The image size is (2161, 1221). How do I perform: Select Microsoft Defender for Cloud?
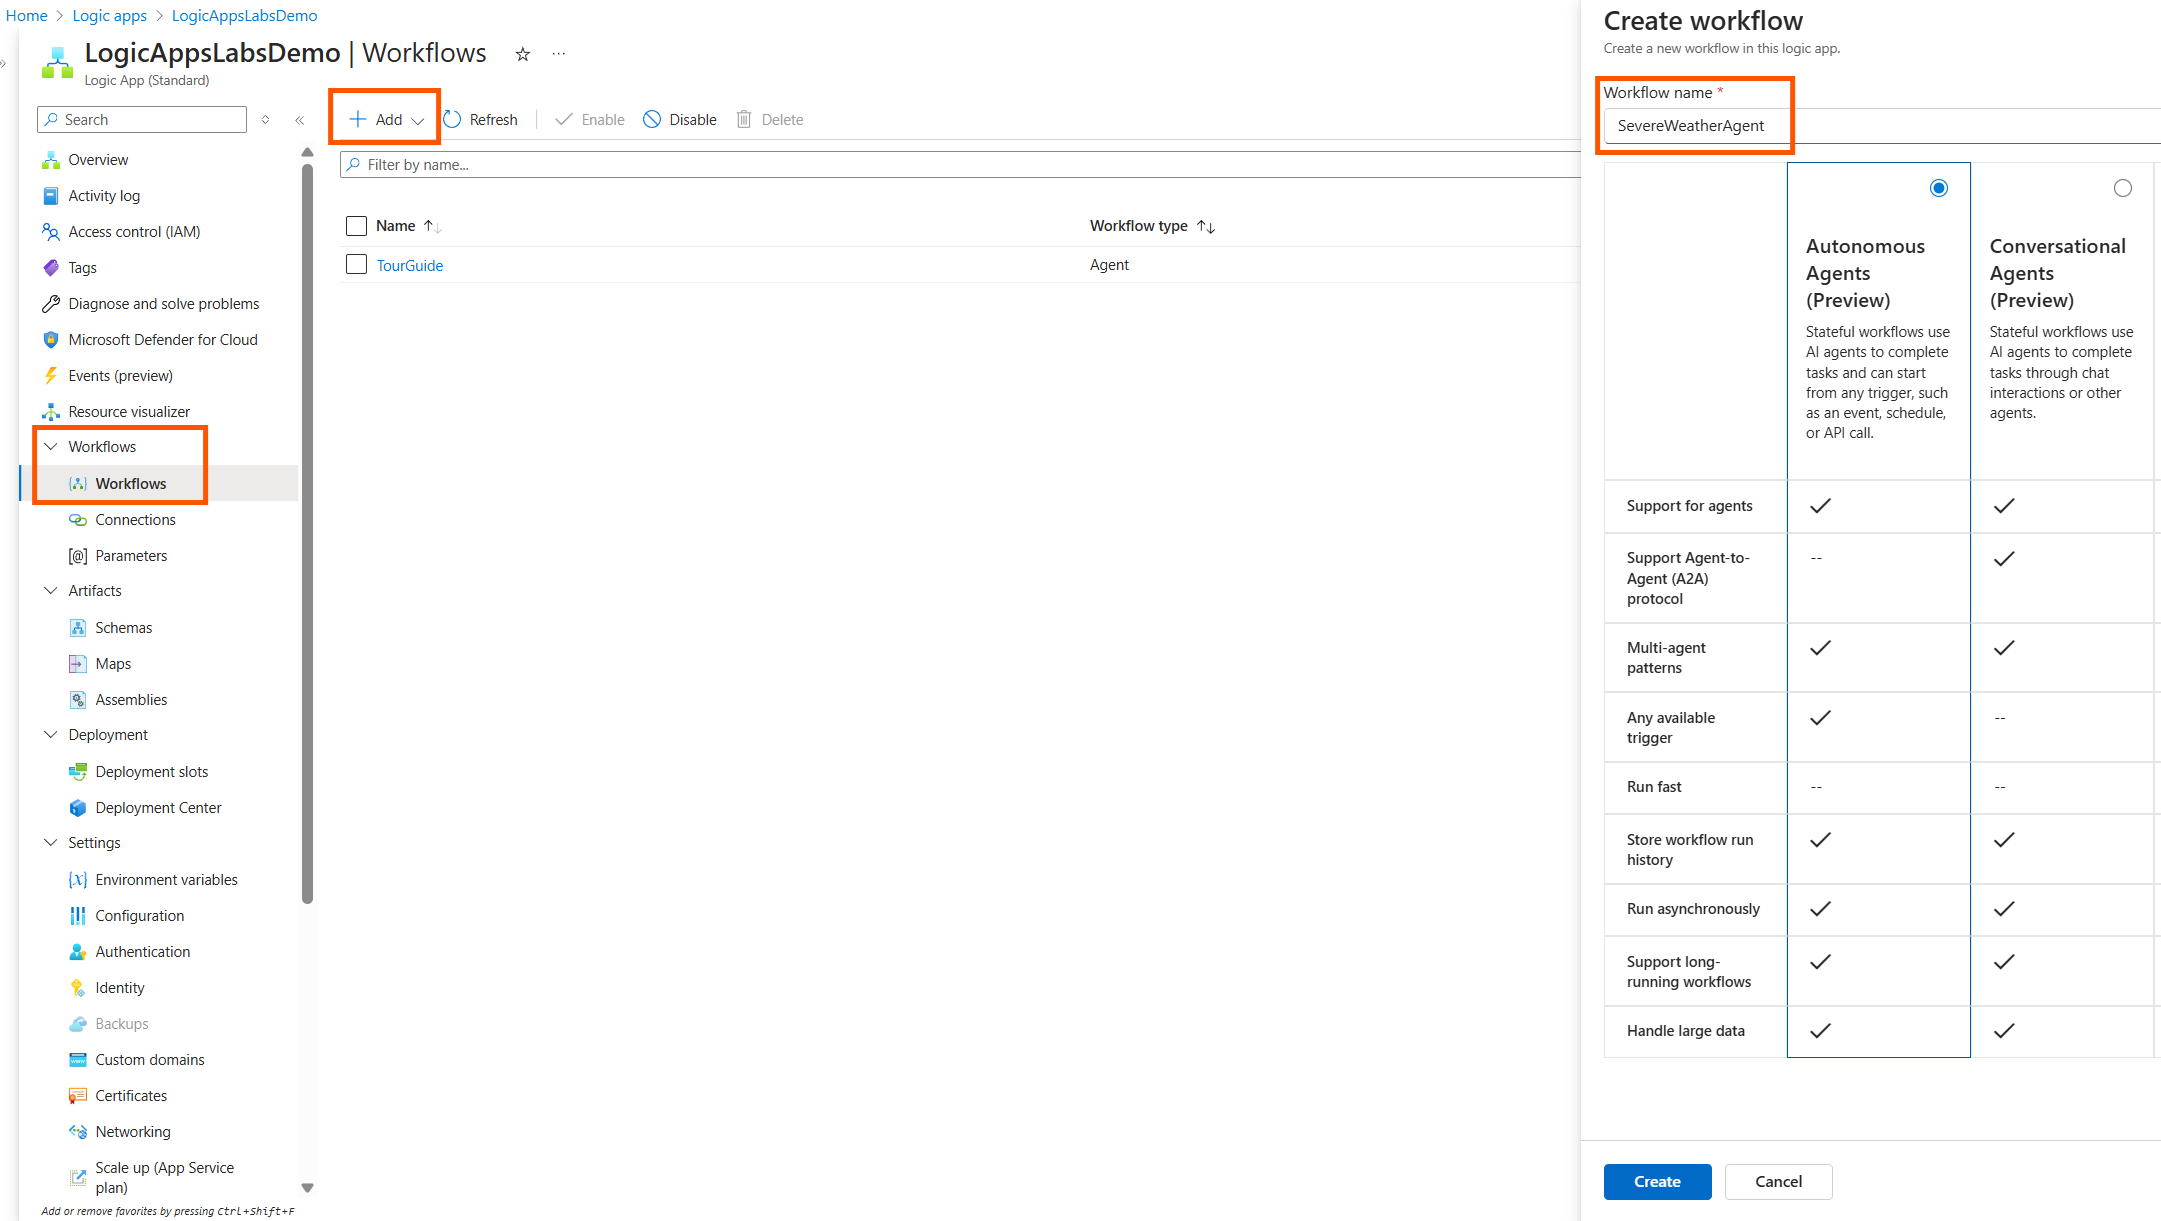(x=162, y=339)
